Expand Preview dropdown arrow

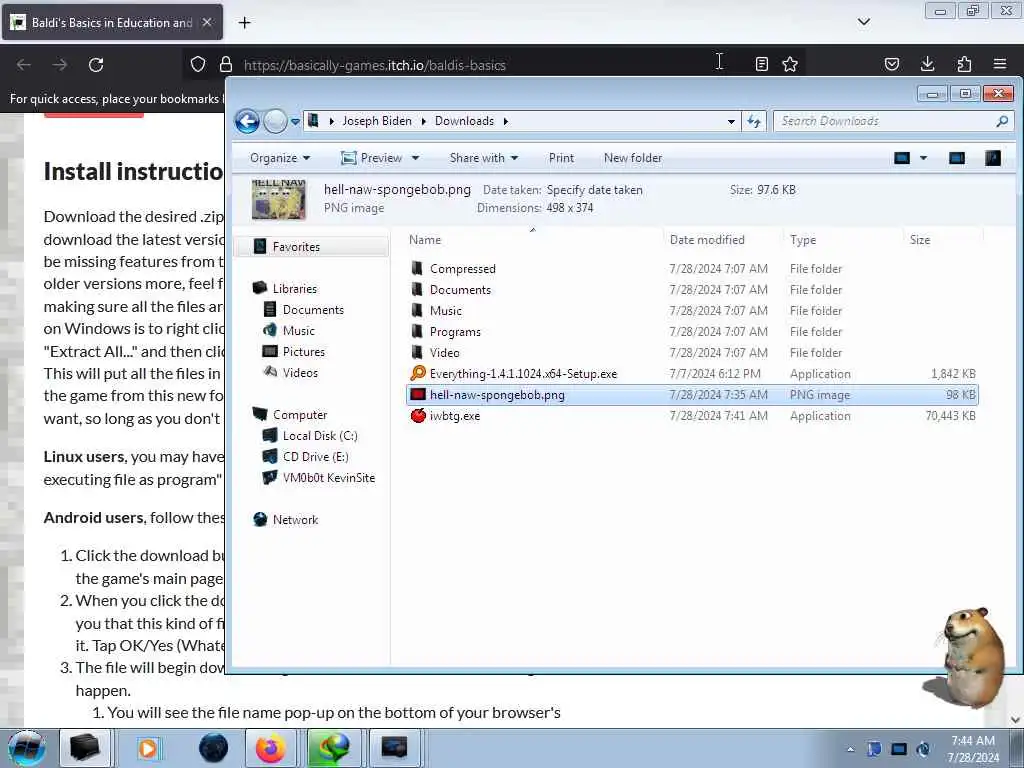coord(415,158)
